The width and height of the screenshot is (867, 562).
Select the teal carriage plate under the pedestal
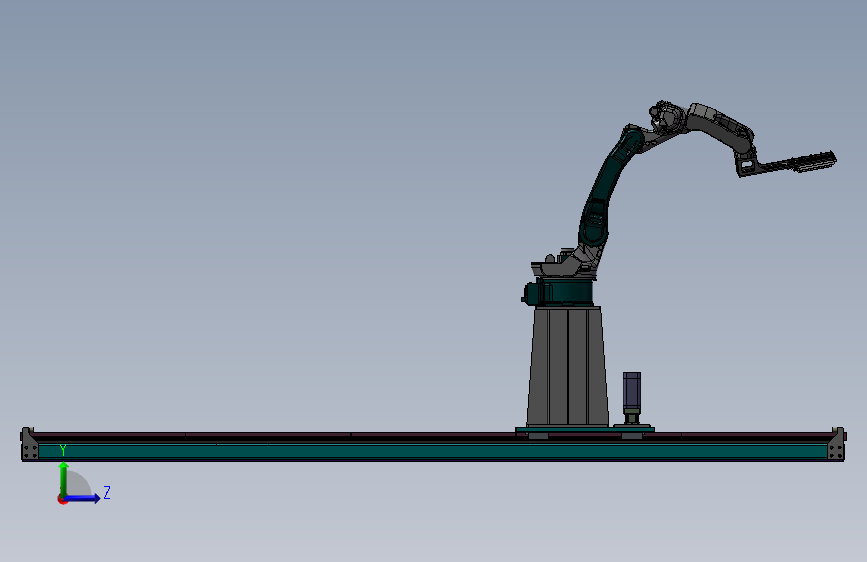click(x=584, y=429)
